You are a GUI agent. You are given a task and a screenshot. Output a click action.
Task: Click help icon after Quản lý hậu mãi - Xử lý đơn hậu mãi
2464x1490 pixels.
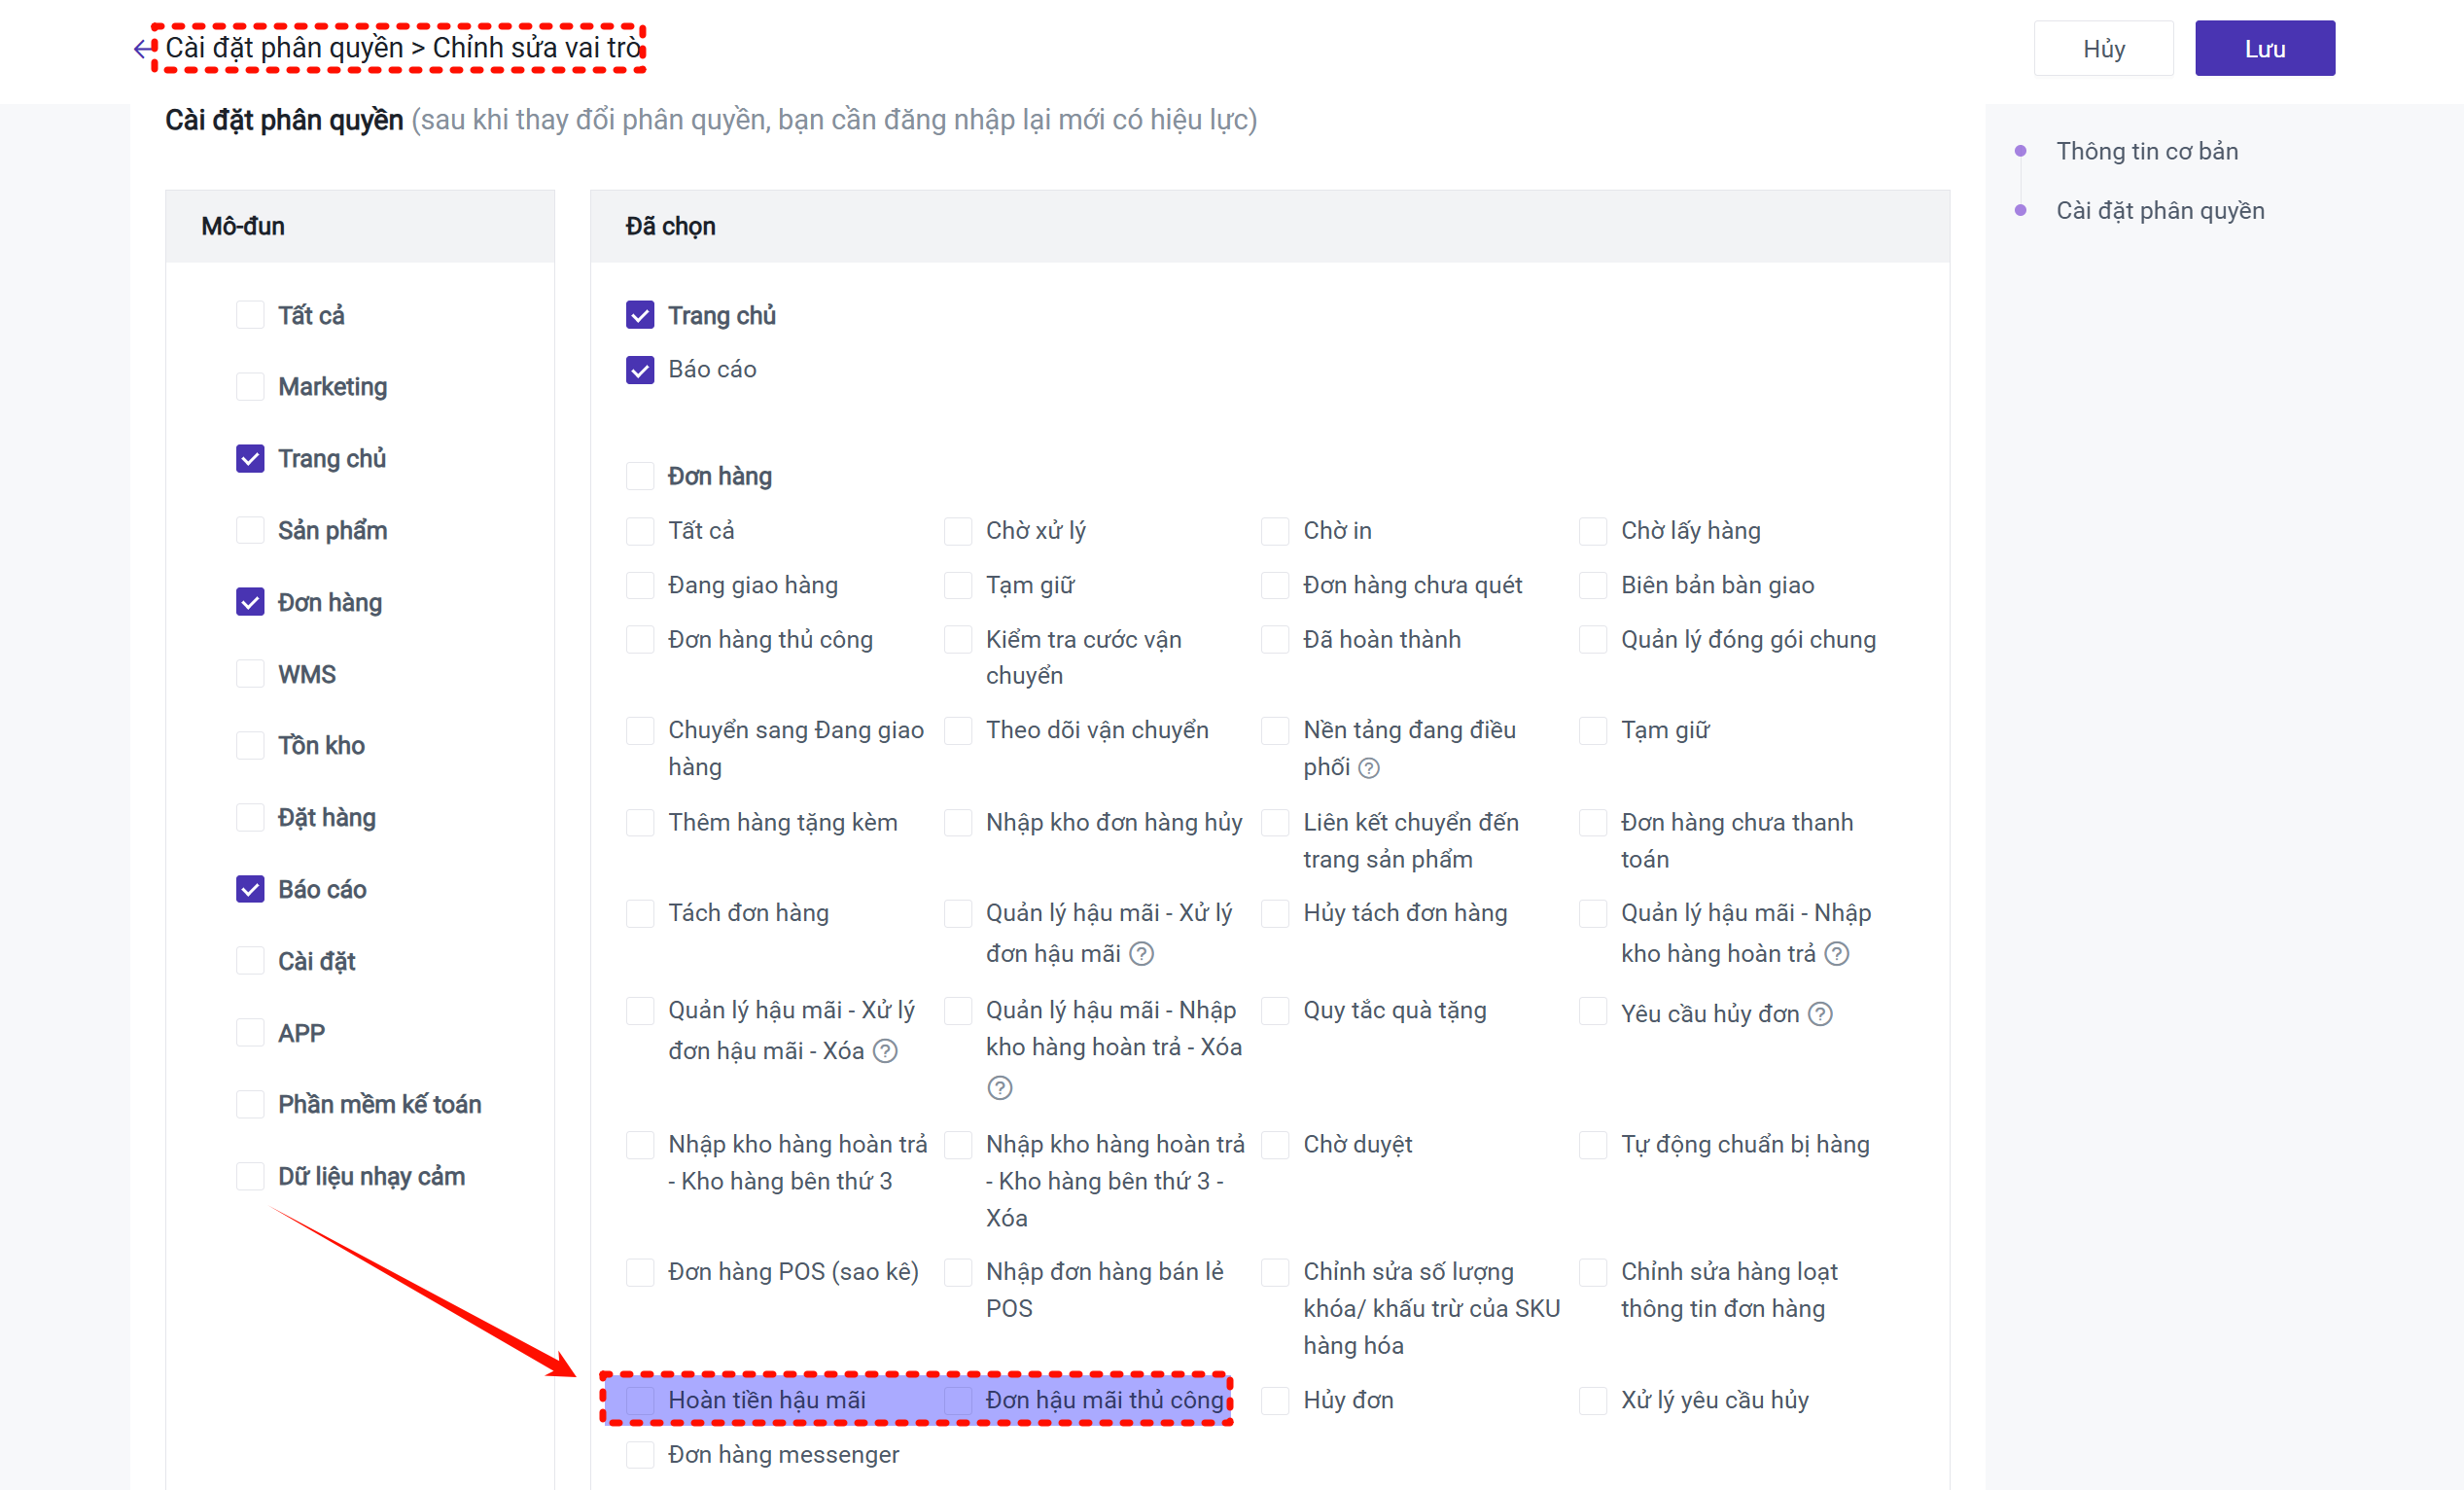click(x=1141, y=954)
